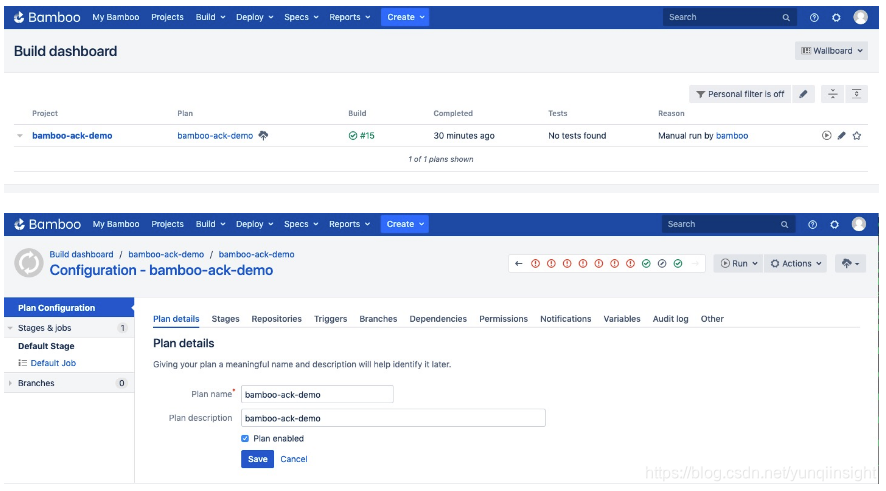Open the Build menu on the dashboard page
Image resolution: width=886 pixels, height=491 pixels.
[x=210, y=17]
